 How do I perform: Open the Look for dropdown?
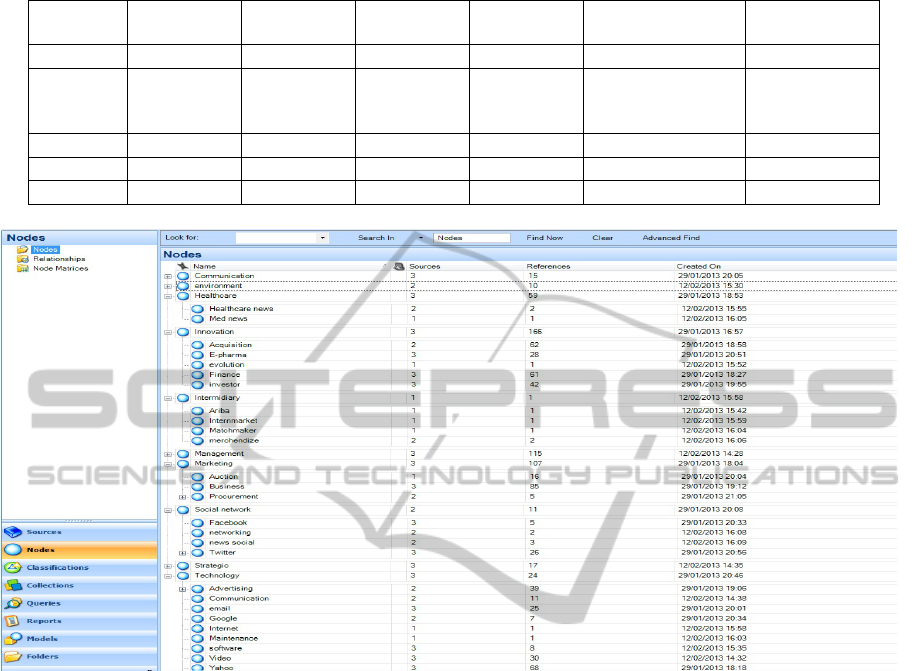click(x=323, y=238)
